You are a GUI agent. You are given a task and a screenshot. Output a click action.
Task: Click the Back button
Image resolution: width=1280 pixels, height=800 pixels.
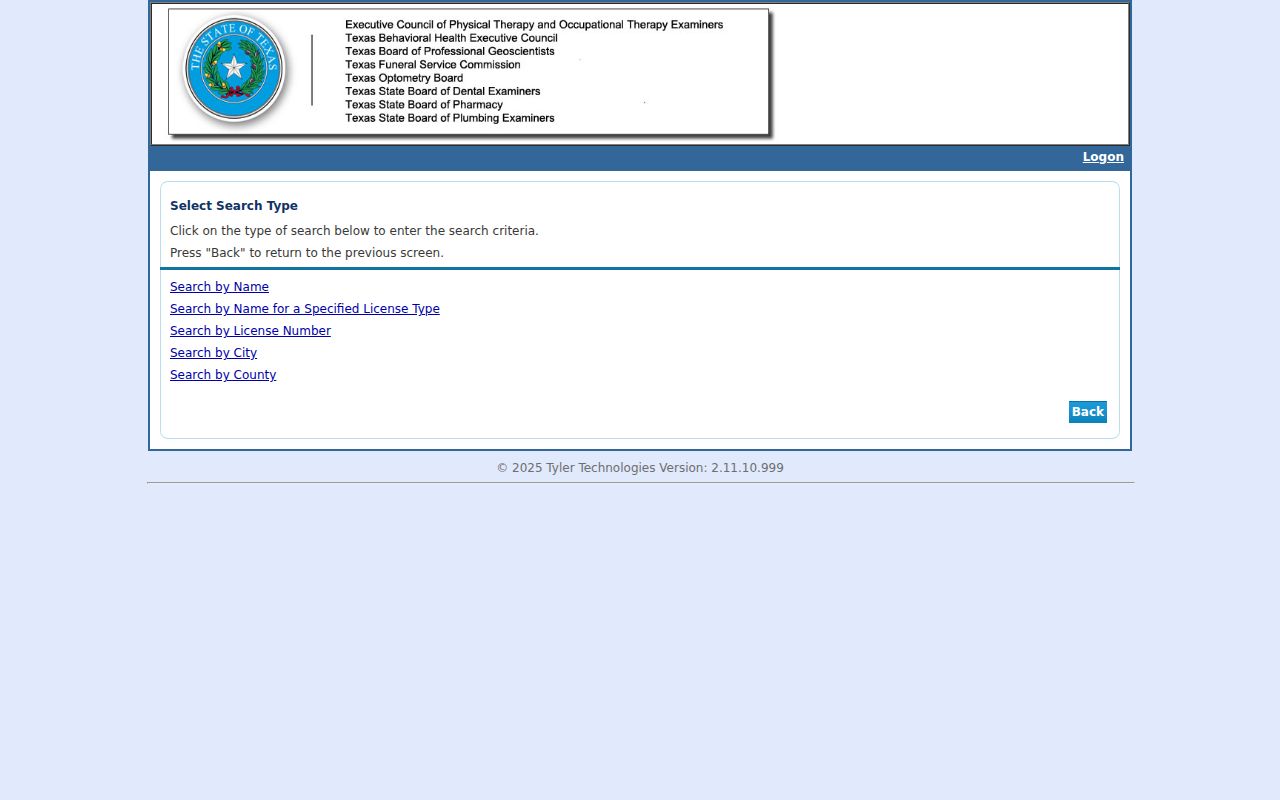pyautogui.click(x=1088, y=412)
